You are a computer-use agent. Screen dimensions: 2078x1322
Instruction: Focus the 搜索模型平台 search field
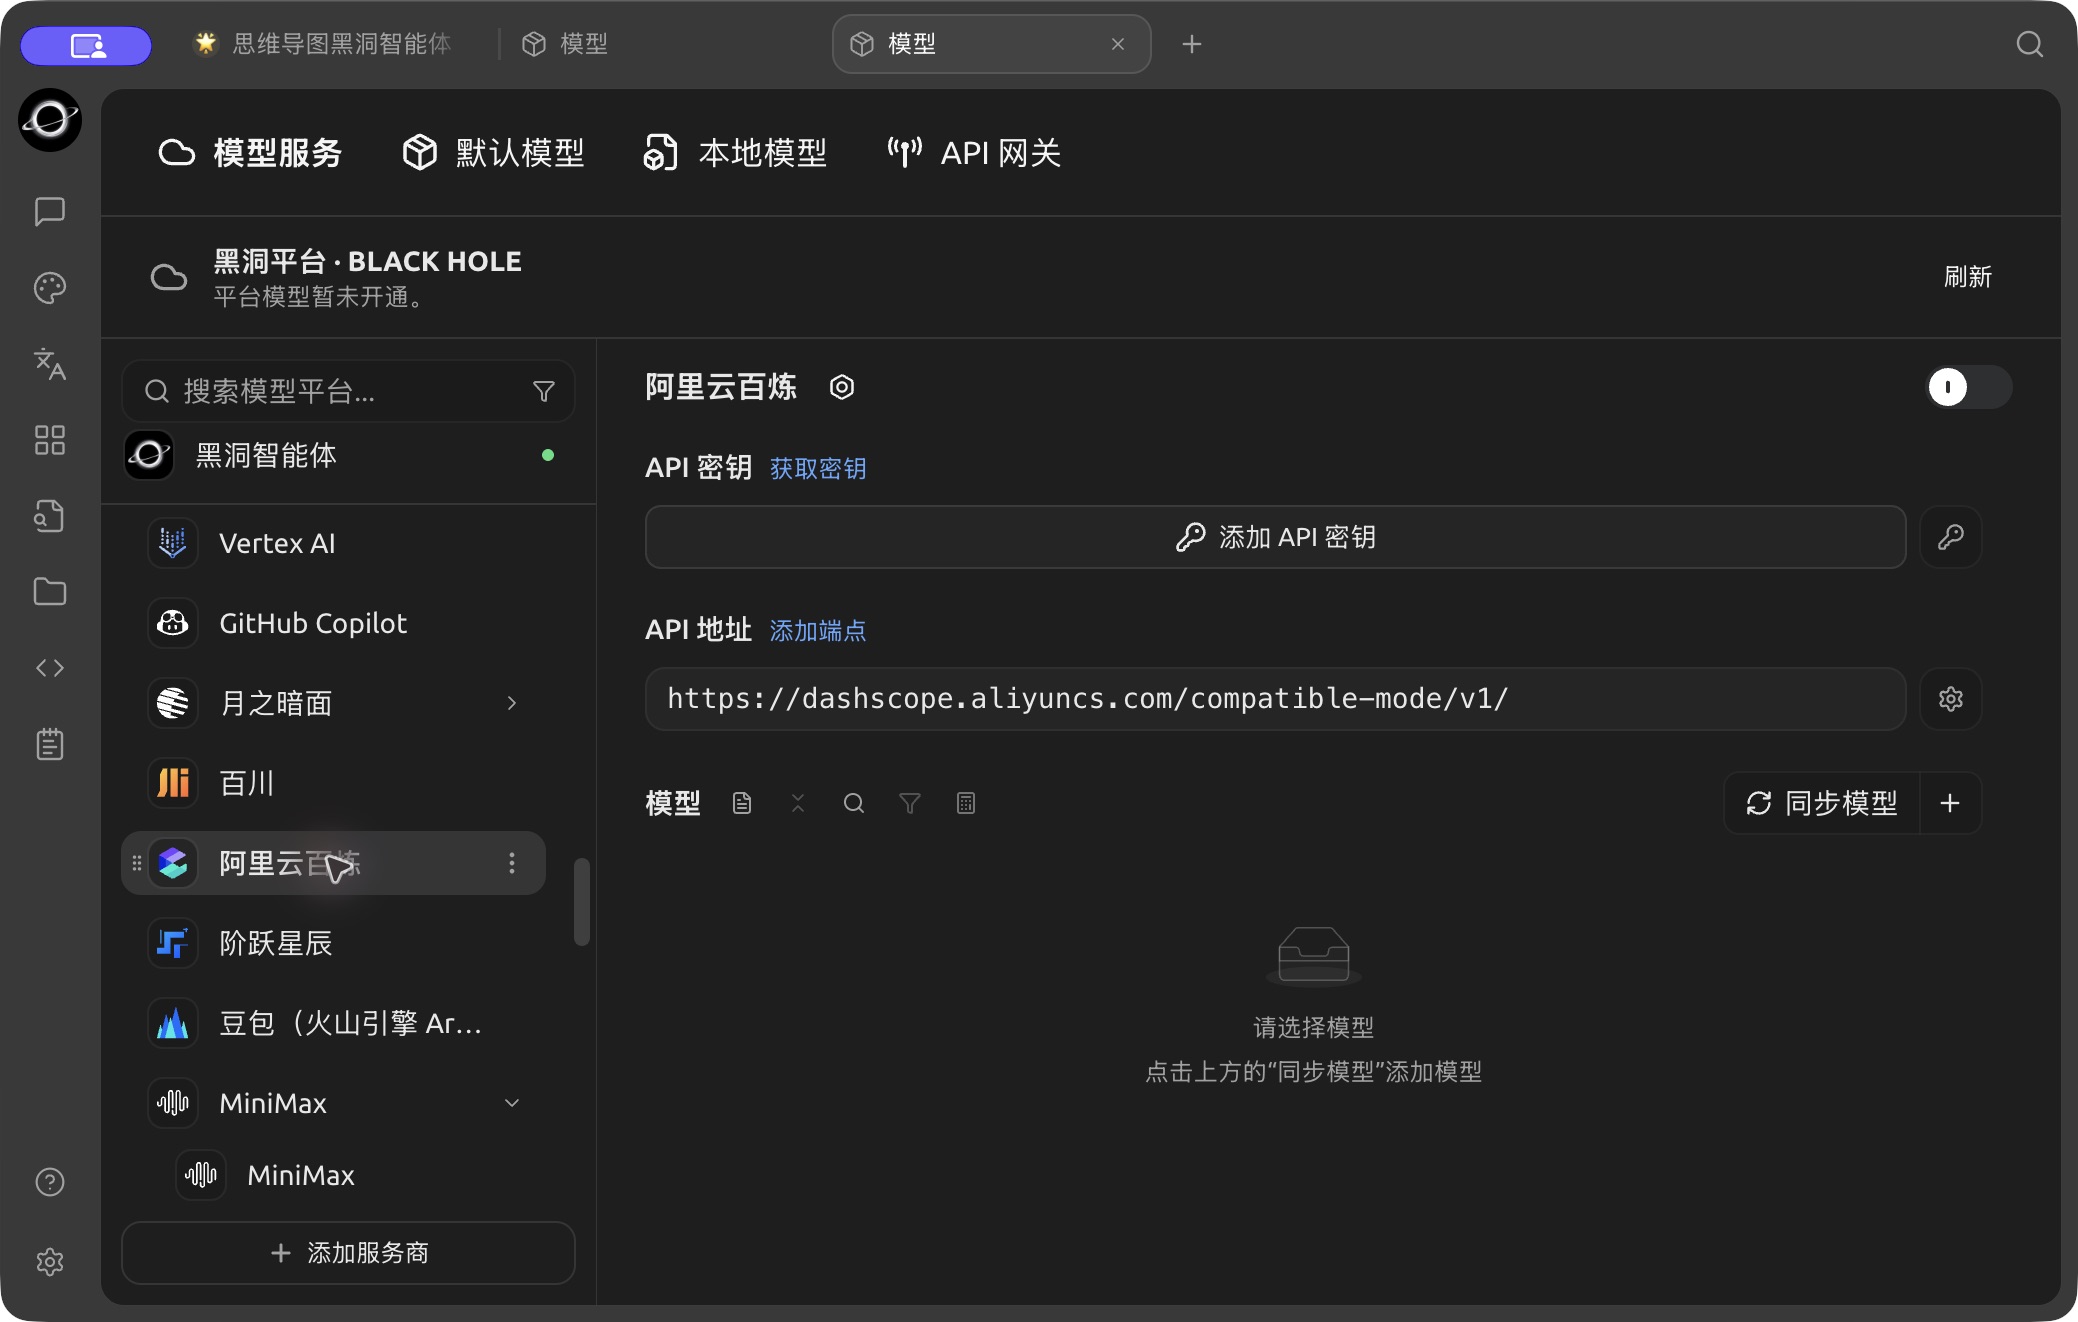tap(348, 391)
